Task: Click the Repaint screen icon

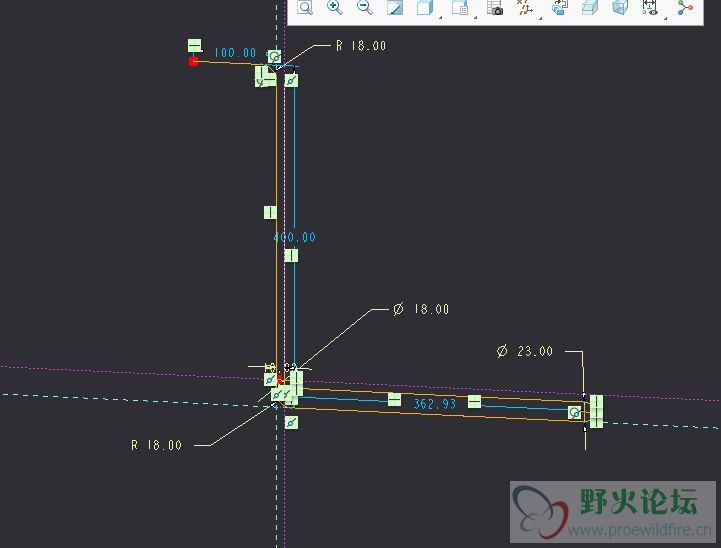Action: coord(395,7)
